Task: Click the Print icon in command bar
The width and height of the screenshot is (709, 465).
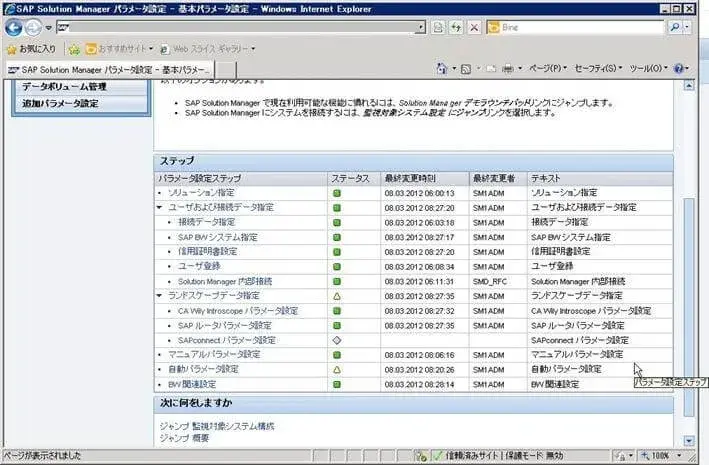Action: pos(508,69)
